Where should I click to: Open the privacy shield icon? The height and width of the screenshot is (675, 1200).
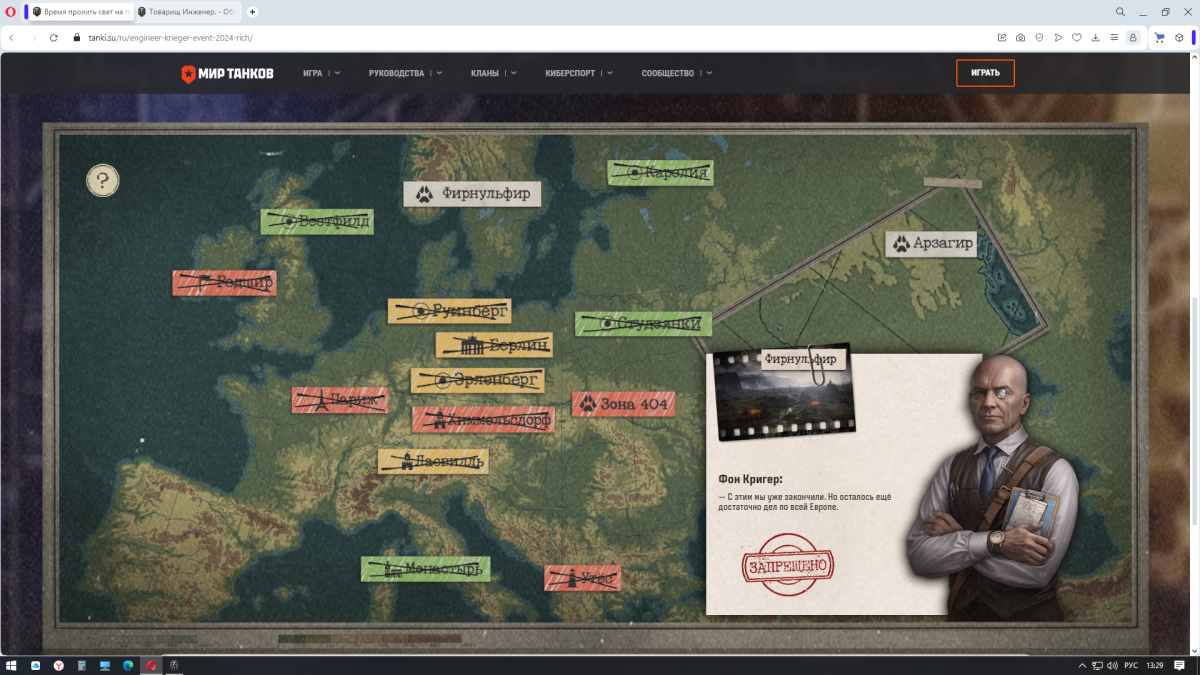coord(1039,38)
